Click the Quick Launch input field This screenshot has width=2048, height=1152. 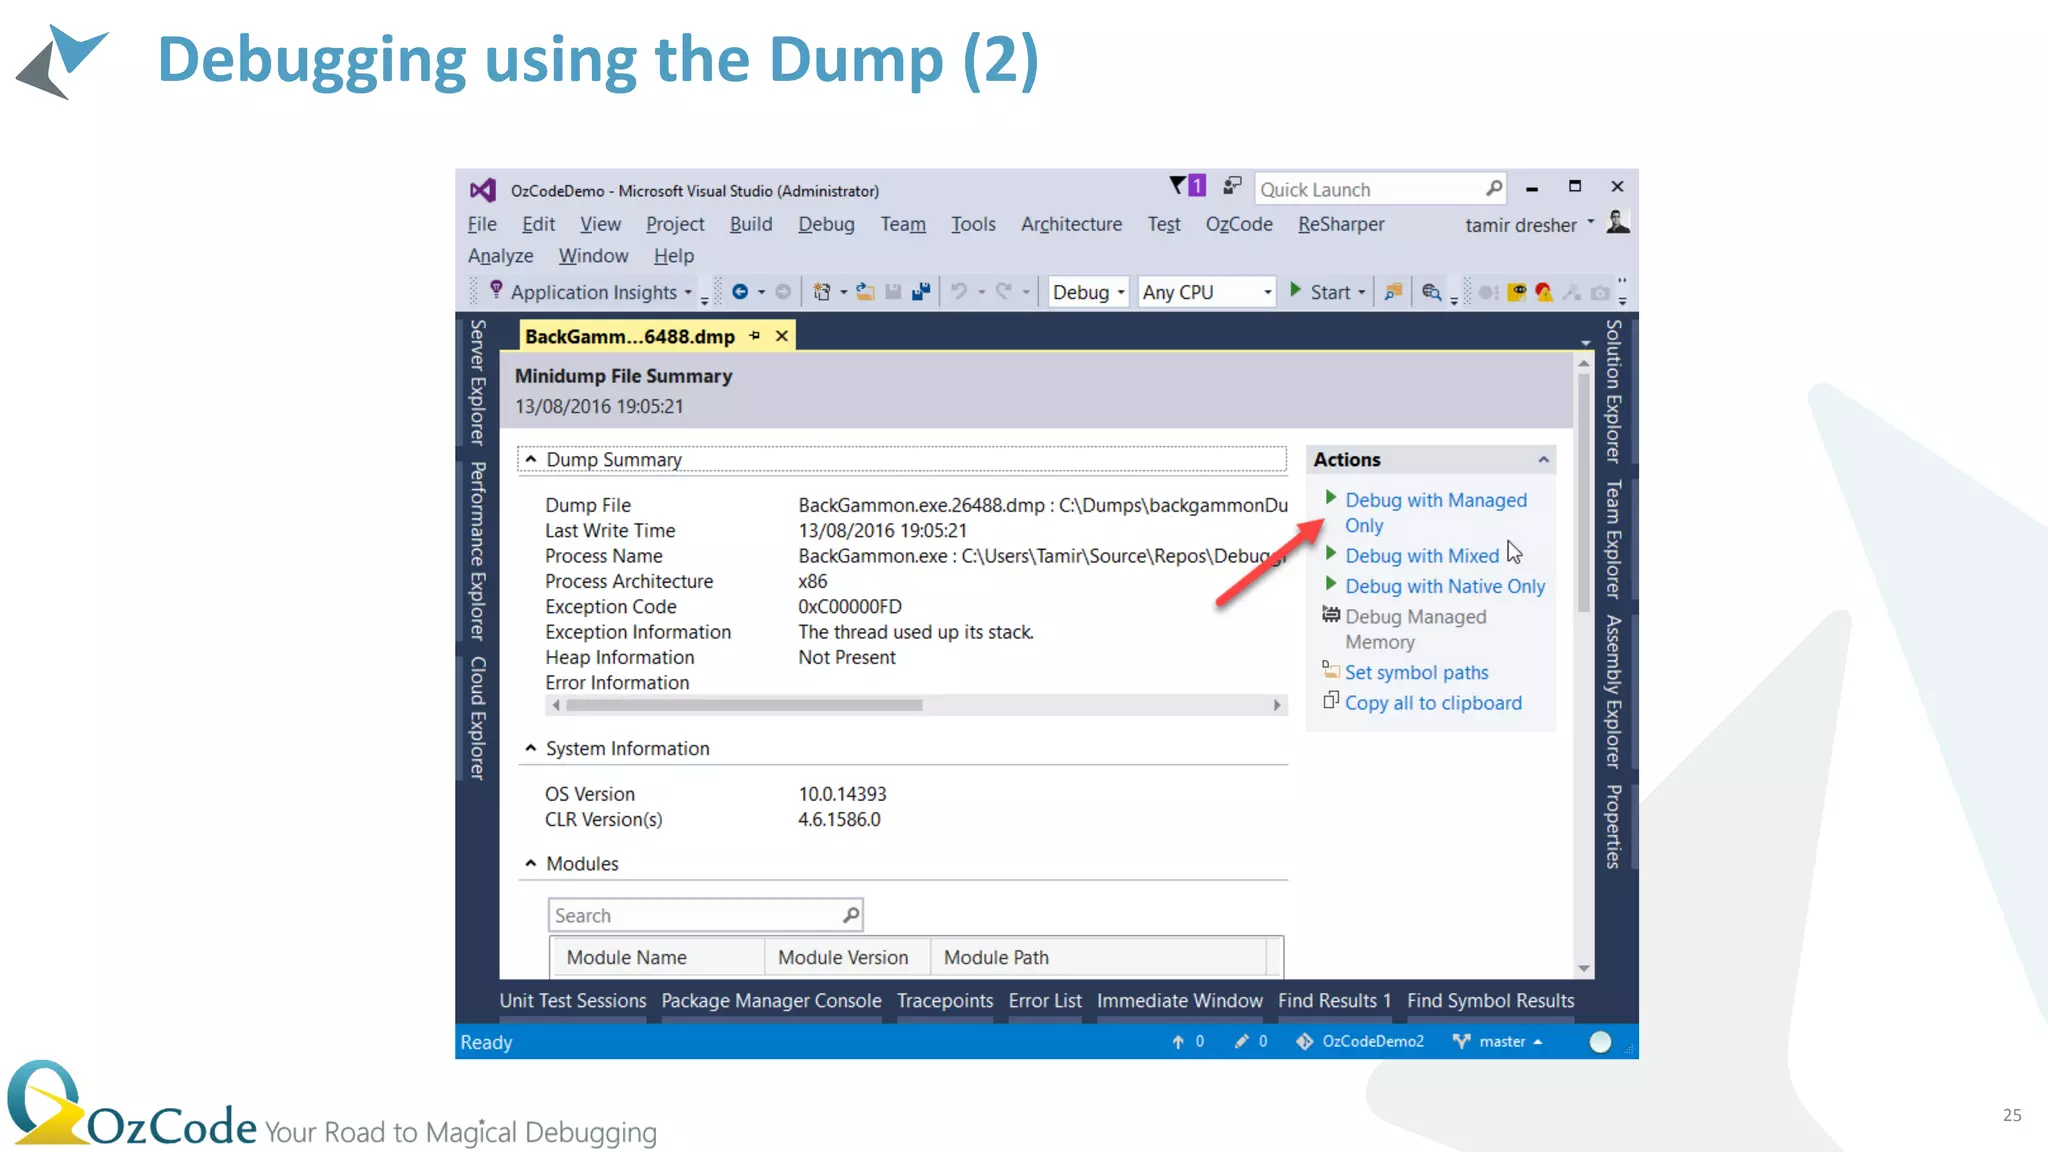(x=1380, y=189)
